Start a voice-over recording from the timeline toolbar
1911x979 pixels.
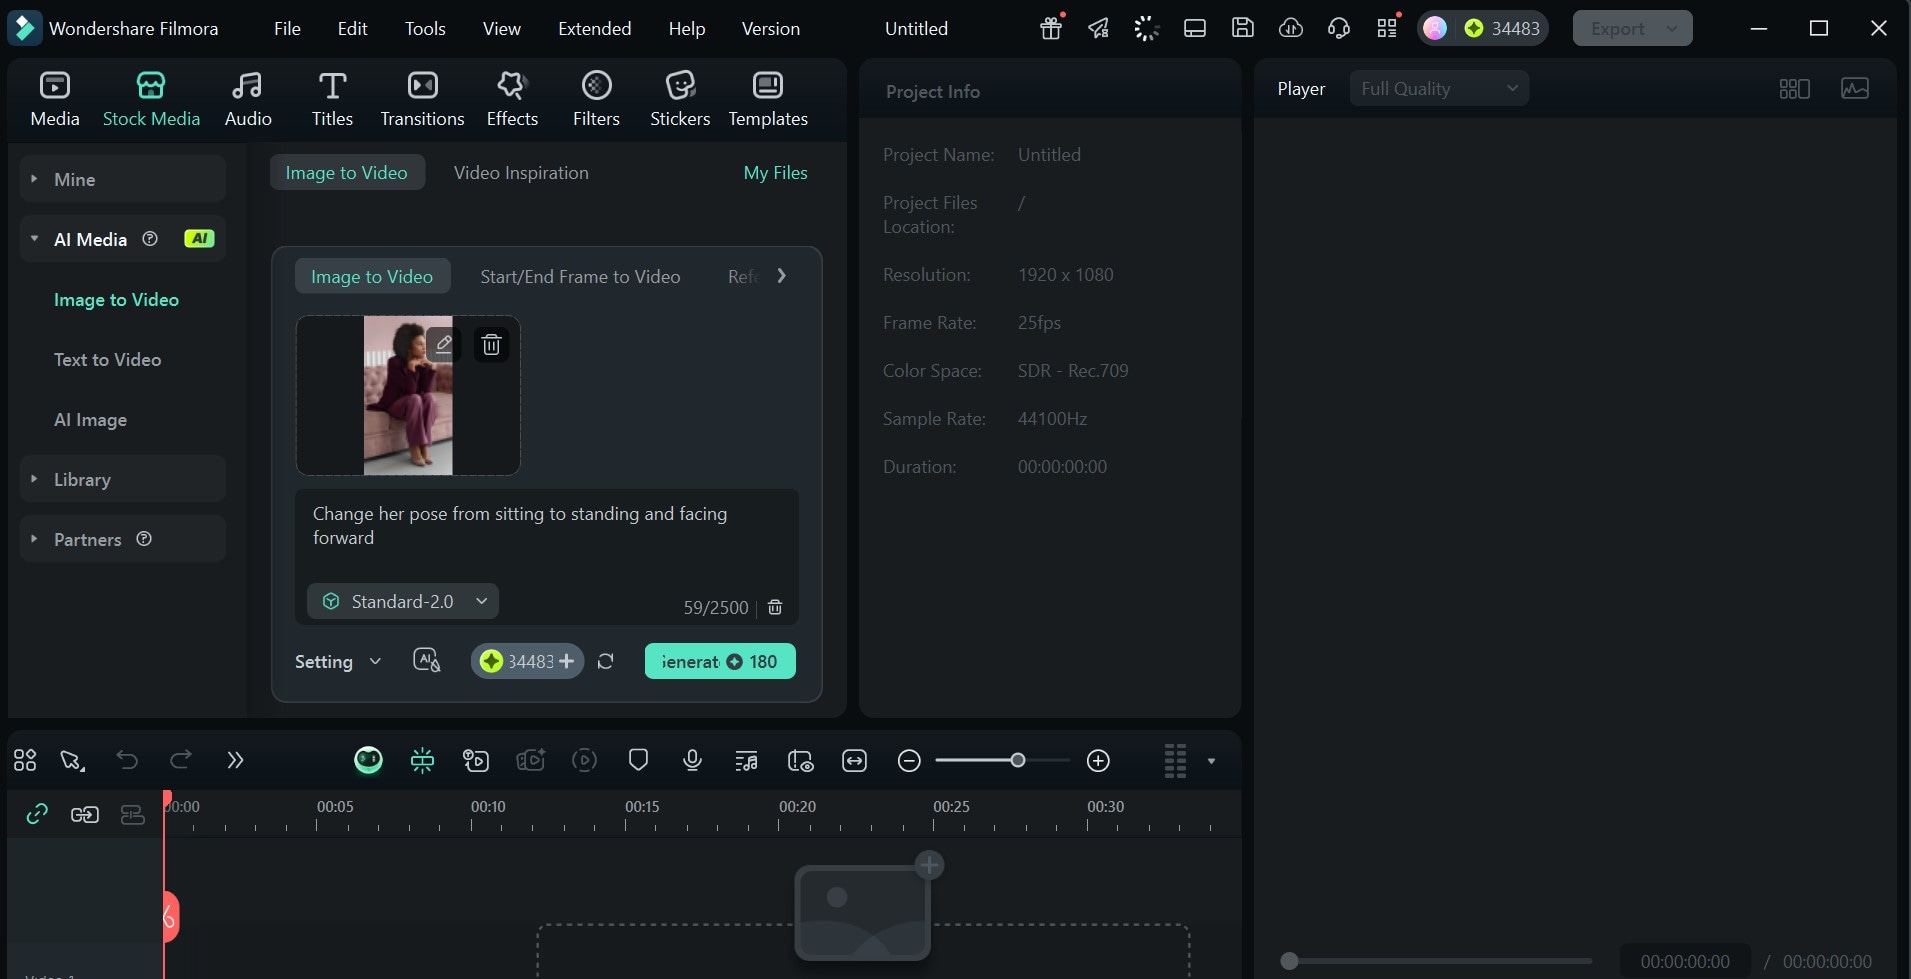click(692, 760)
